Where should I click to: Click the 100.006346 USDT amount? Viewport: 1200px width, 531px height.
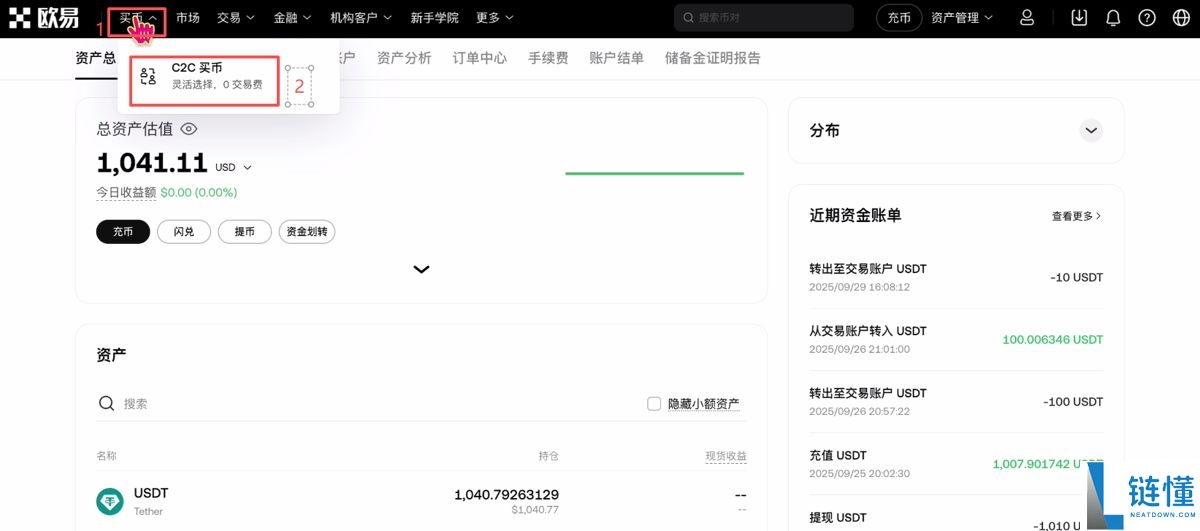[1053, 340]
